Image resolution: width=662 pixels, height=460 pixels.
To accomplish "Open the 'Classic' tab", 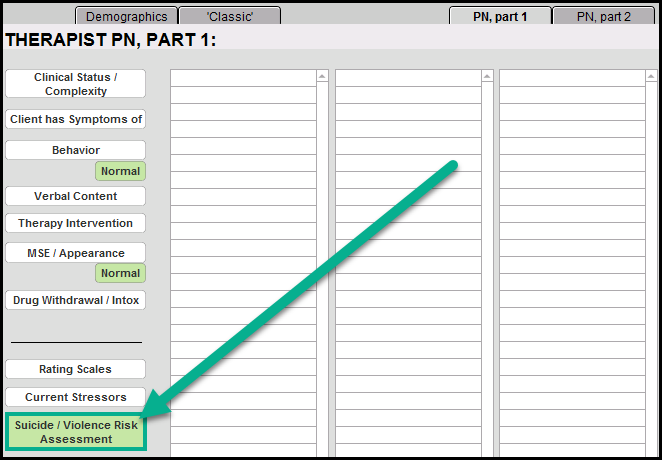I will (x=229, y=16).
